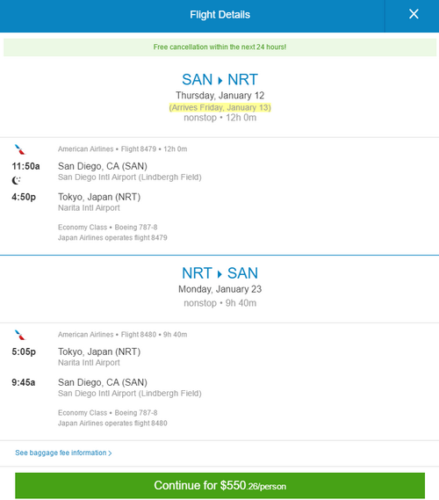The height and width of the screenshot is (500, 439).
Task: Click the Monday, January 23 return date
Action: point(220,289)
